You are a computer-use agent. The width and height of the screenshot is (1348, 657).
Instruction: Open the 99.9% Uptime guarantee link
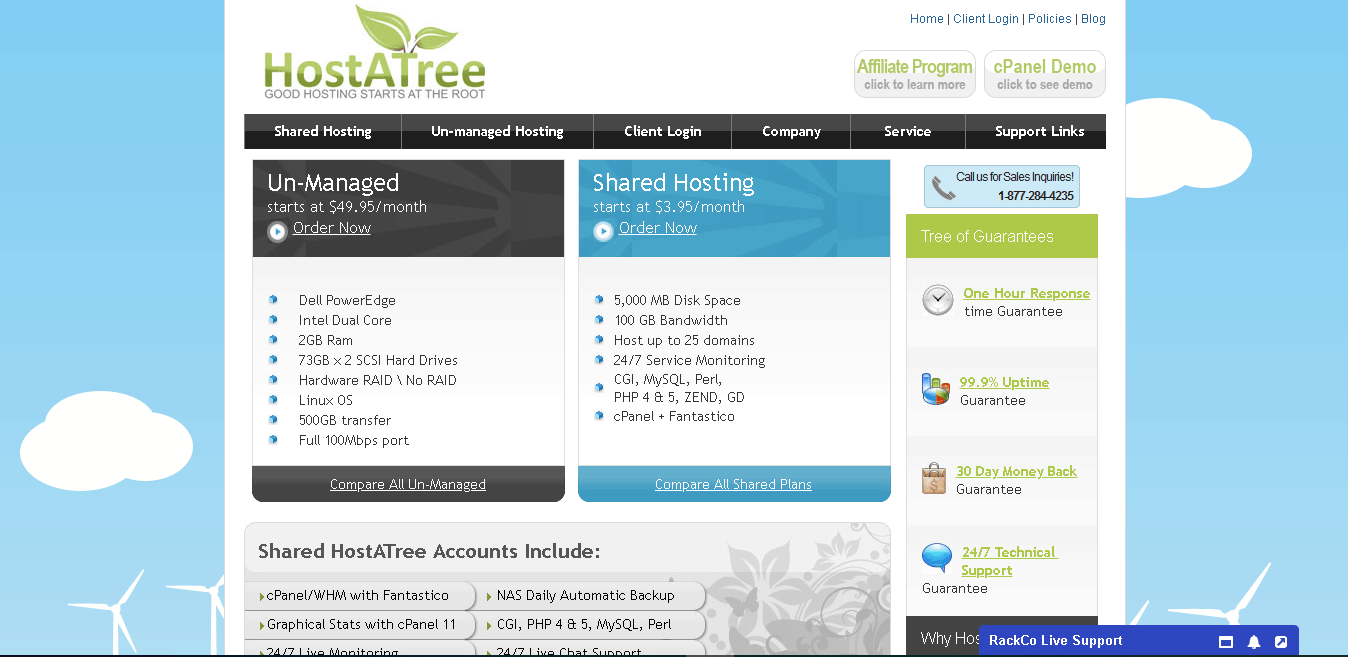[x=1004, y=382]
